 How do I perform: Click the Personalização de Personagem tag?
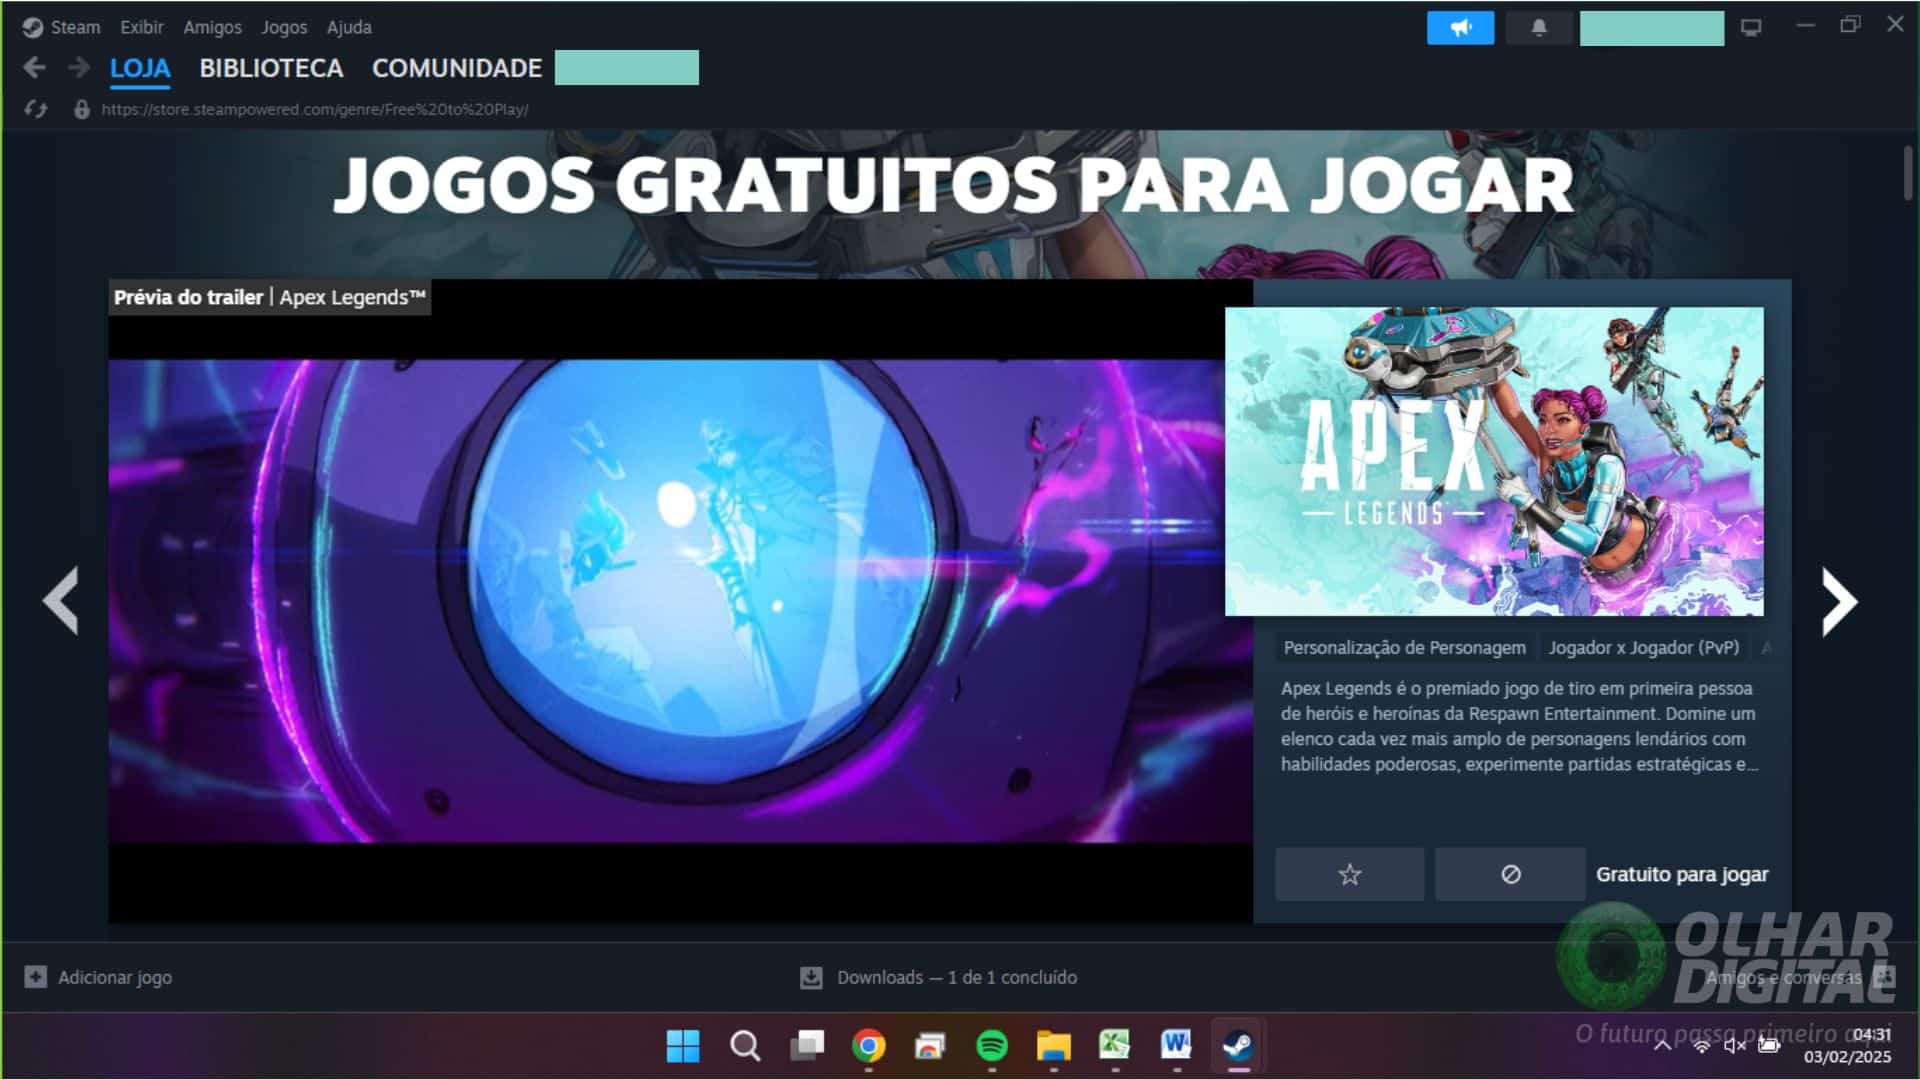pyautogui.click(x=1404, y=648)
